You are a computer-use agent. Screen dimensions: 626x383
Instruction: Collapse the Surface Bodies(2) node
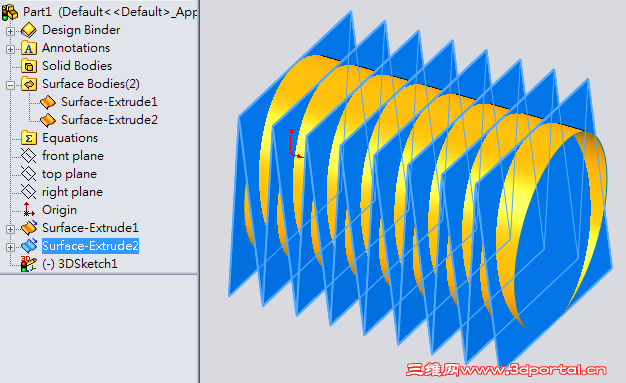(10, 85)
